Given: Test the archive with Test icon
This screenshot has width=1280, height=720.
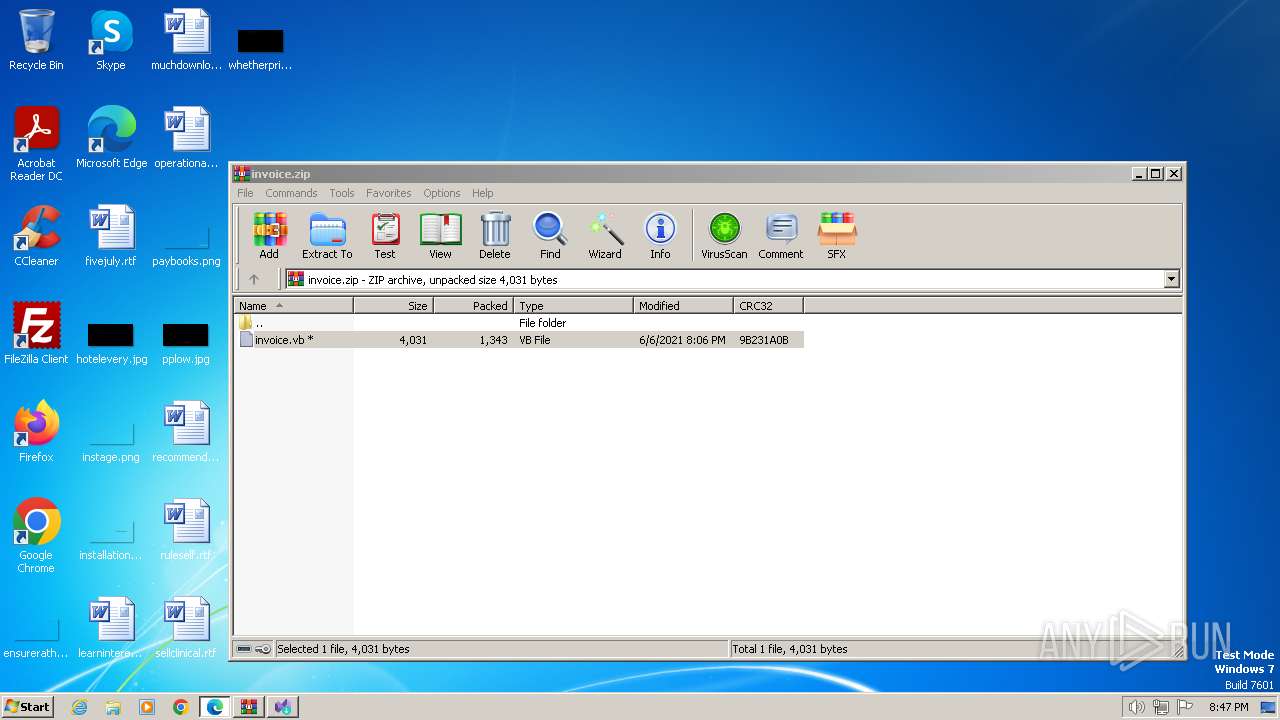Looking at the screenshot, I should (385, 236).
